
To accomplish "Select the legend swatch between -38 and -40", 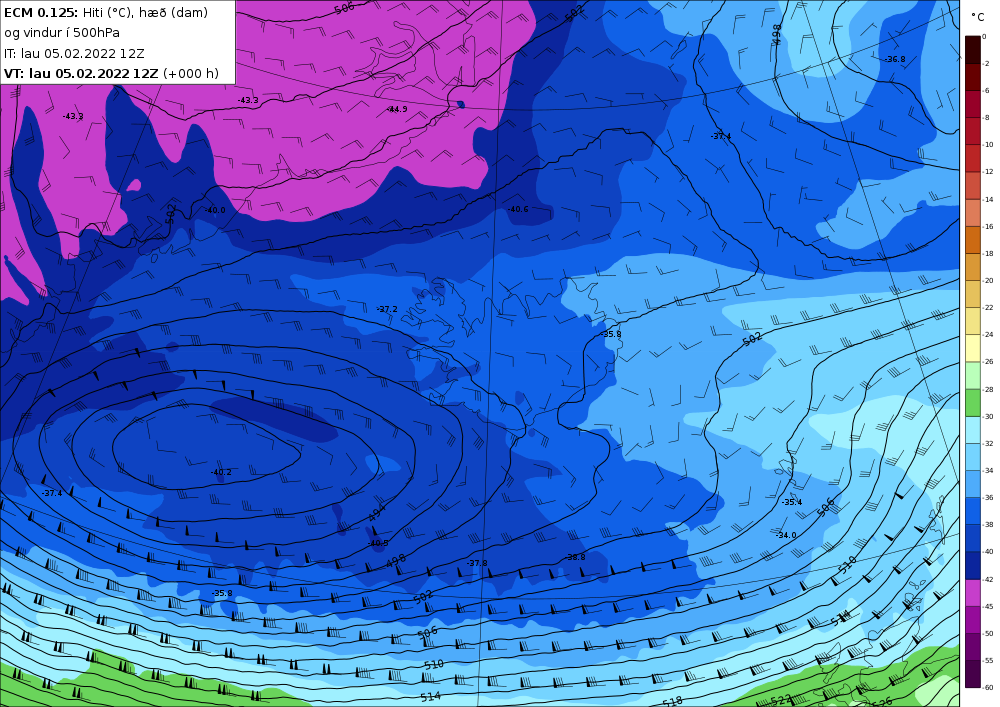I will click(x=973, y=538).
